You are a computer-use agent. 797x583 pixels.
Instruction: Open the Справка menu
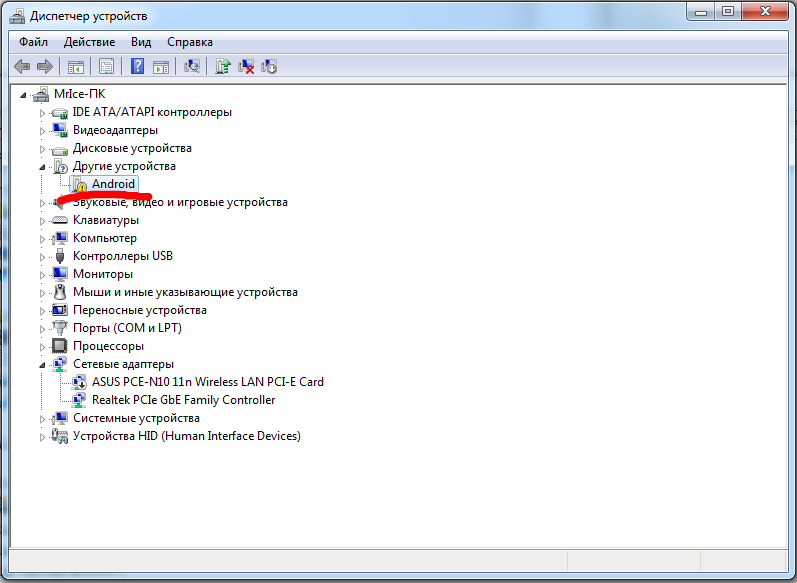190,42
